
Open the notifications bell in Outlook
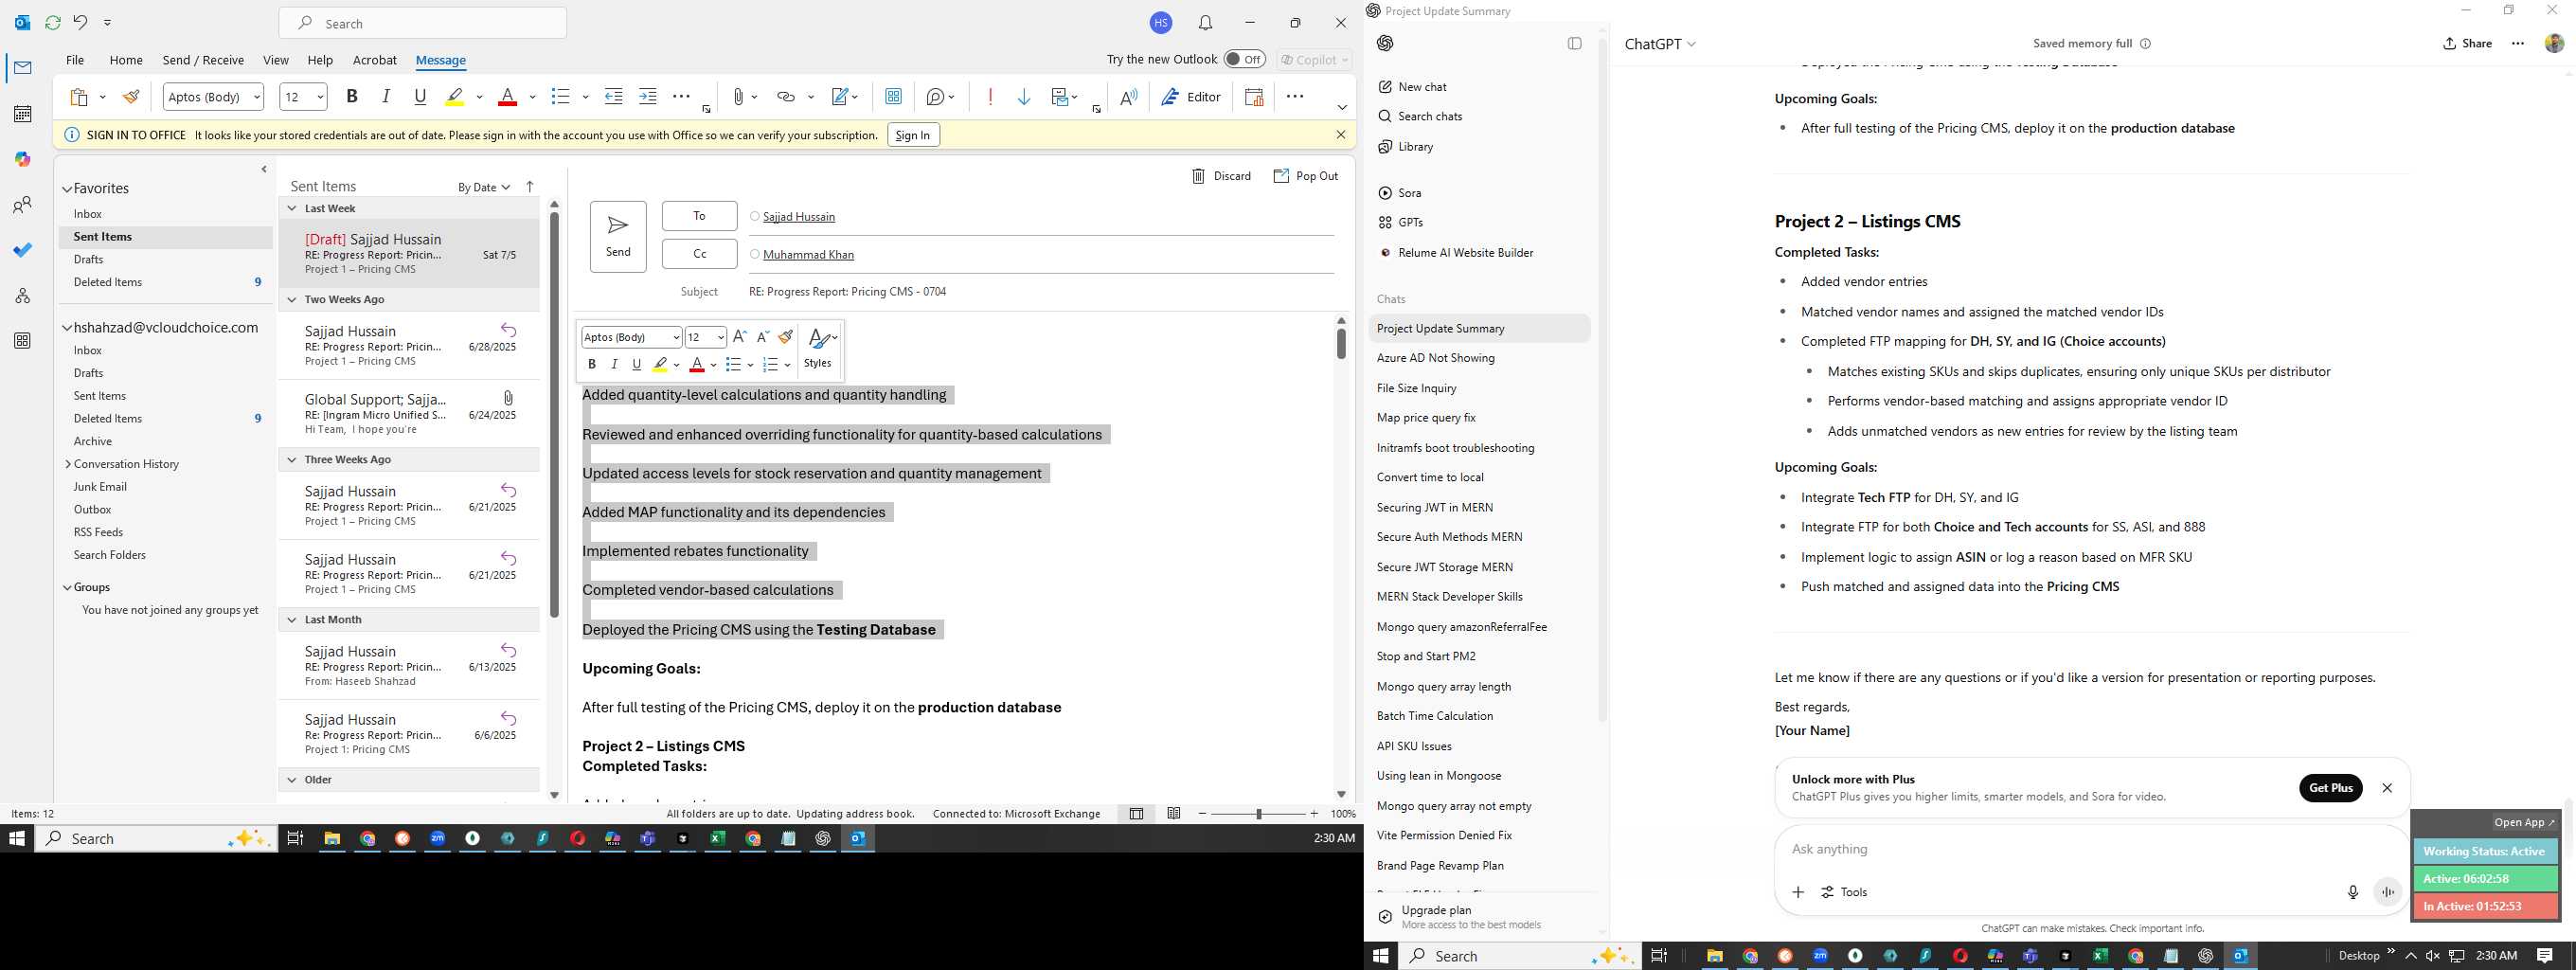pos(1206,23)
